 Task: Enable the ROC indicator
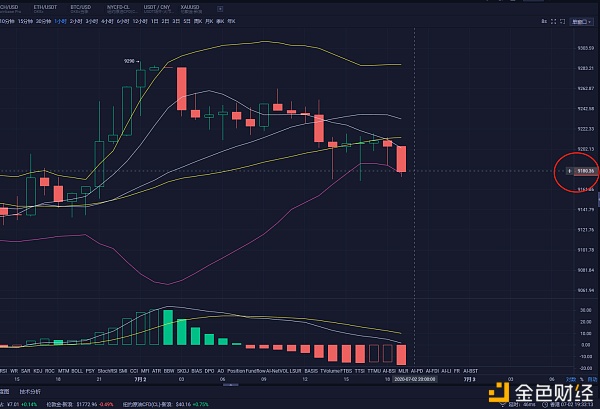pos(50,371)
